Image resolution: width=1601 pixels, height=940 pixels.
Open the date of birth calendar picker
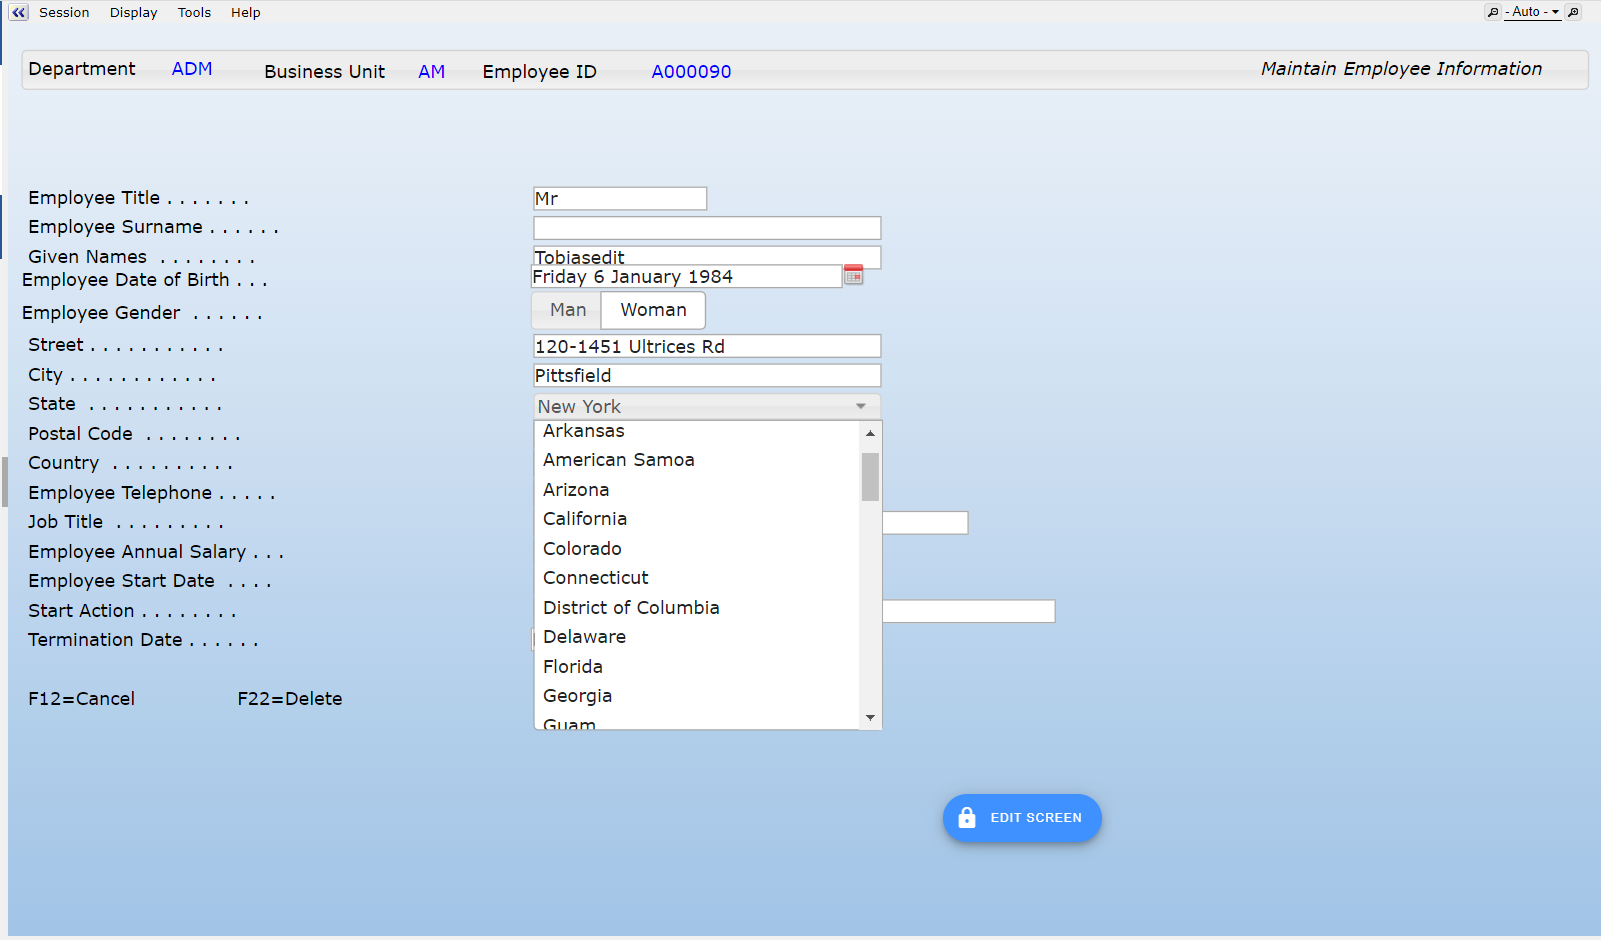click(x=853, y=275)
